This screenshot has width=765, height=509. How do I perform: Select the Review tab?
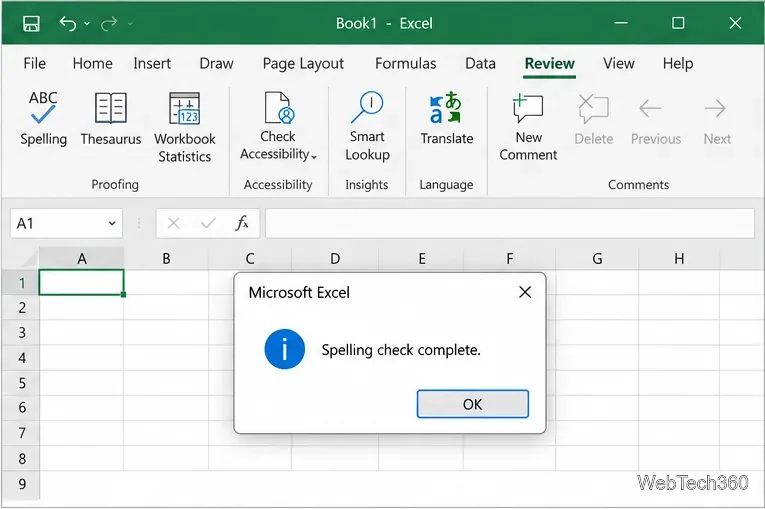549,63
